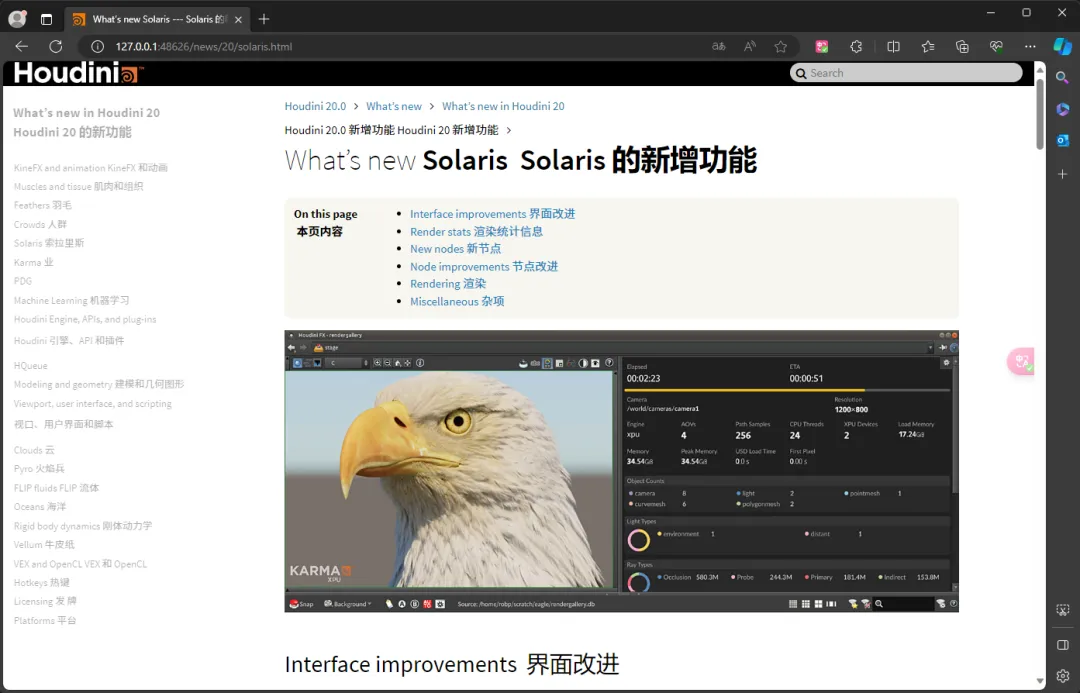The height and width of the screenshot is (693, 1080).
Task: Click the Houdini logo
Action: point(77,73)
